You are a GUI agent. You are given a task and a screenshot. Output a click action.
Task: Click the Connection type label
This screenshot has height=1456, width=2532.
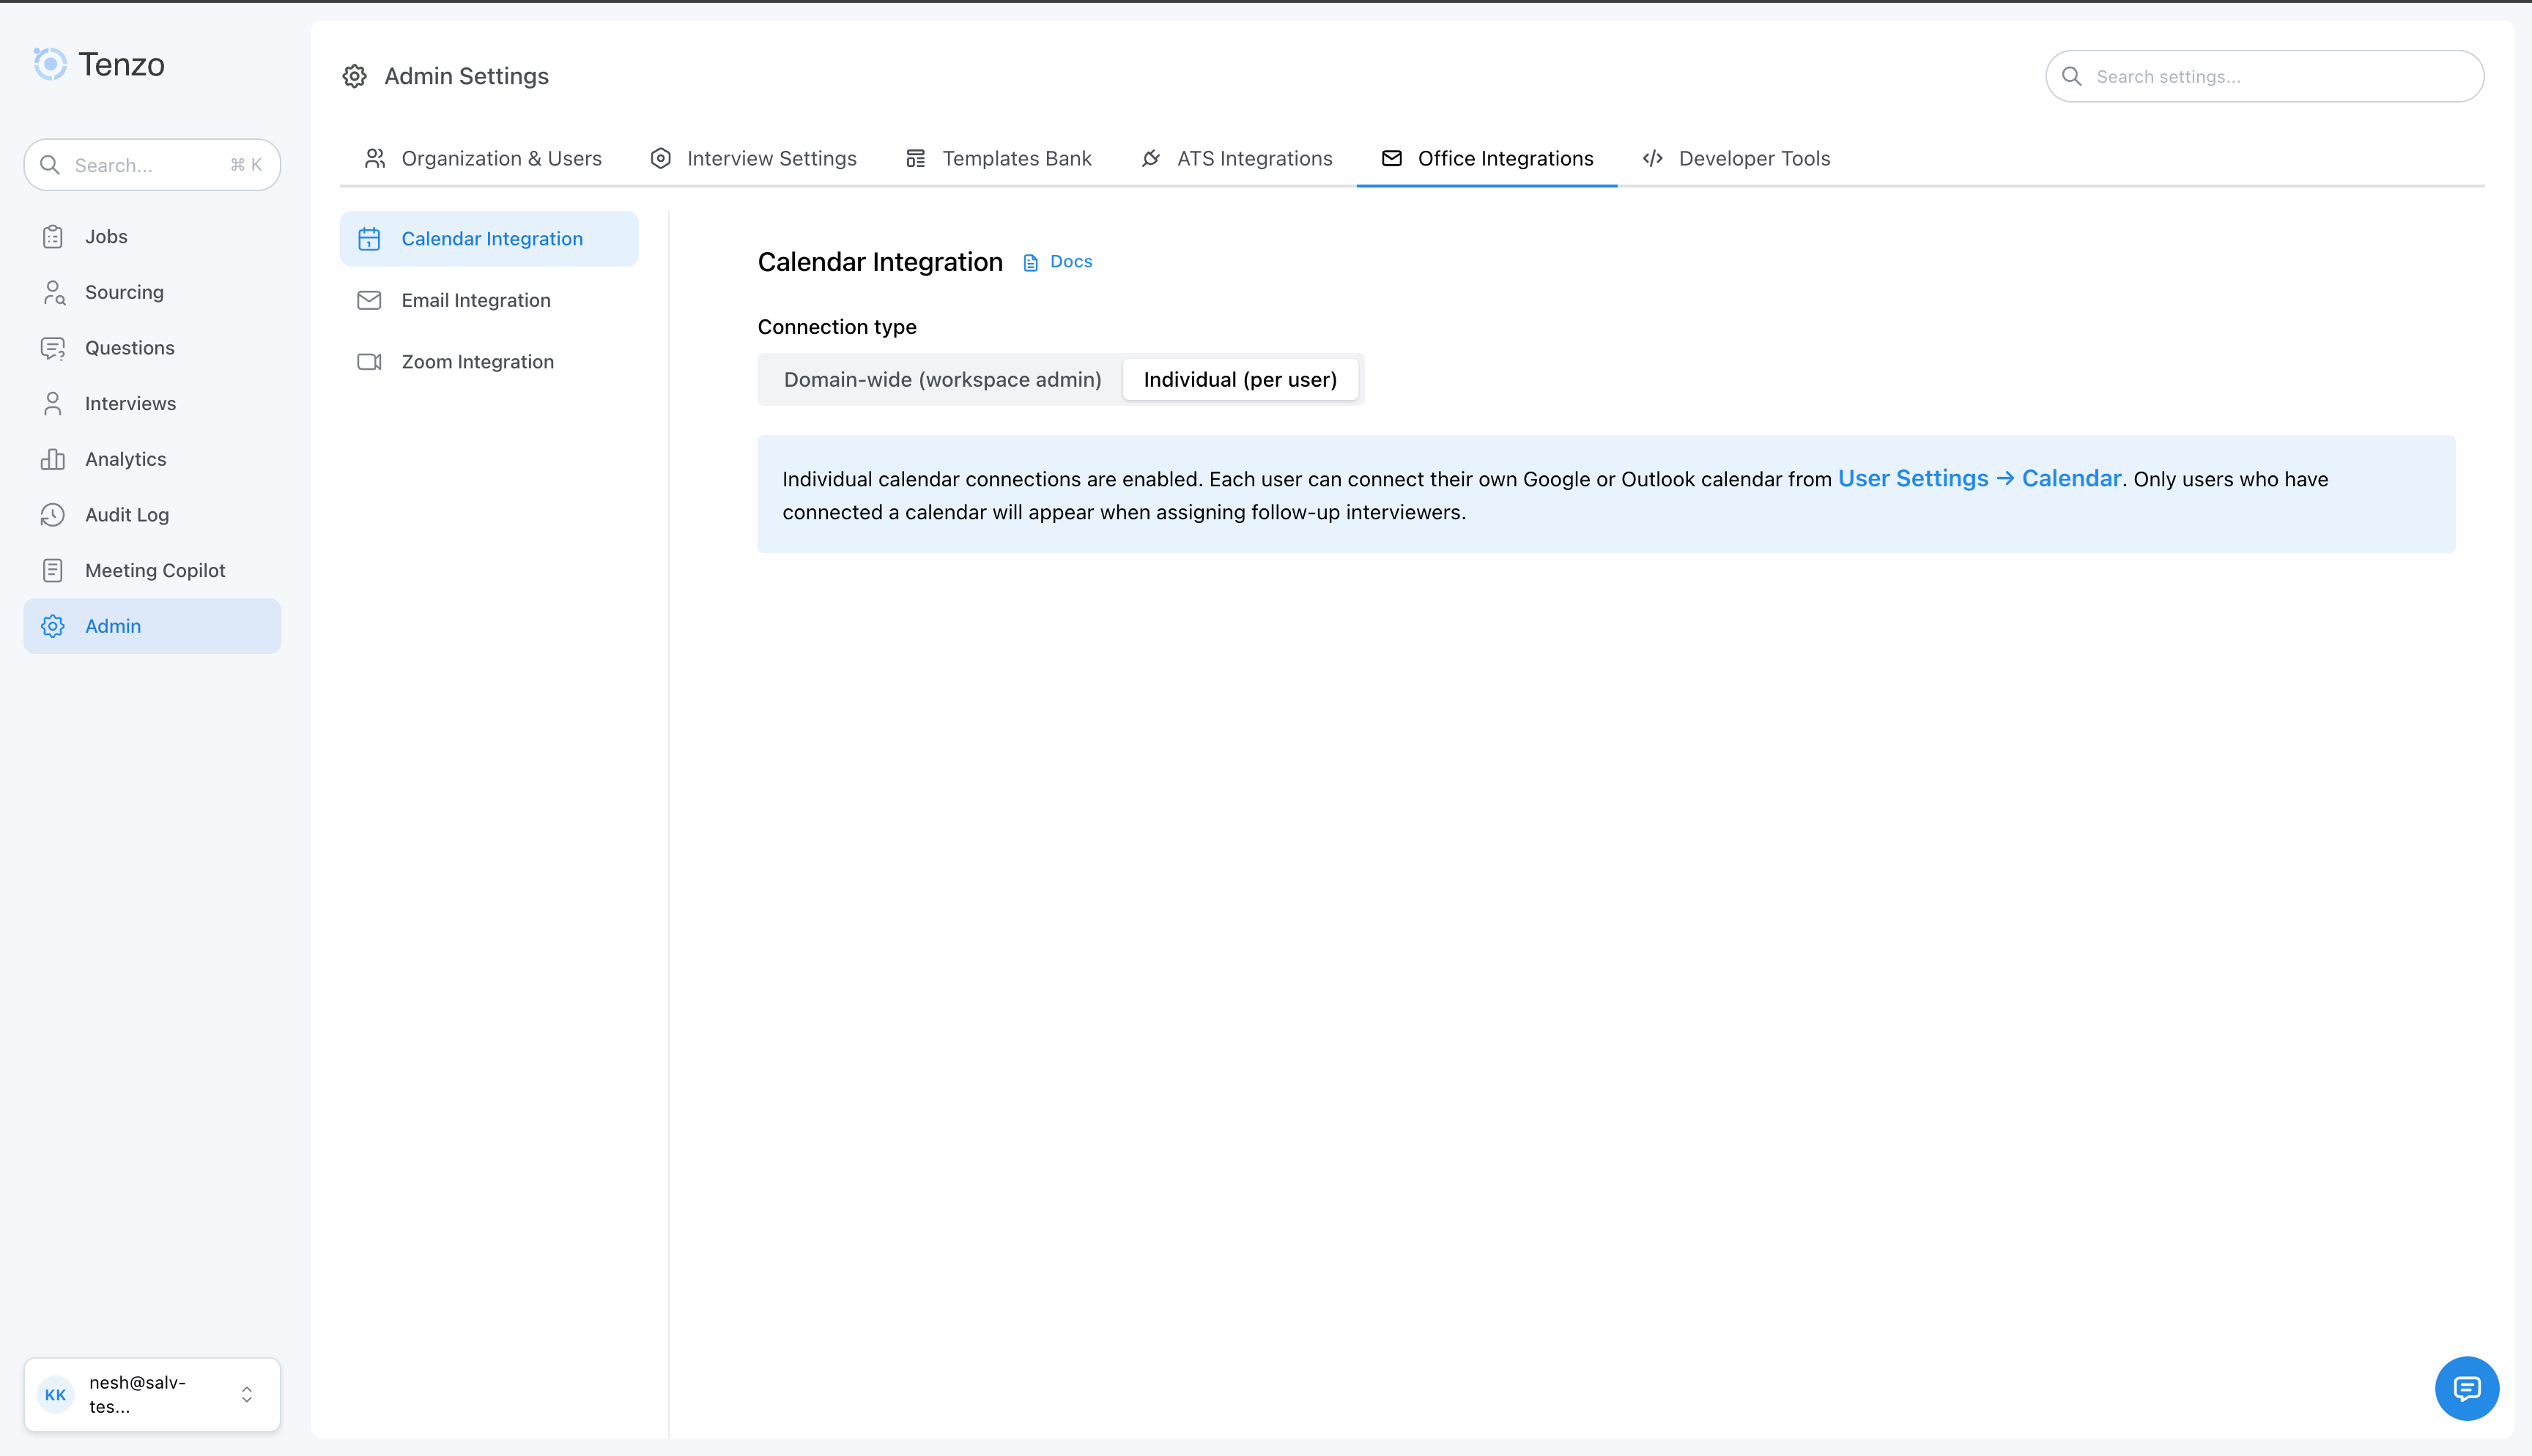(x=837, y=327)
